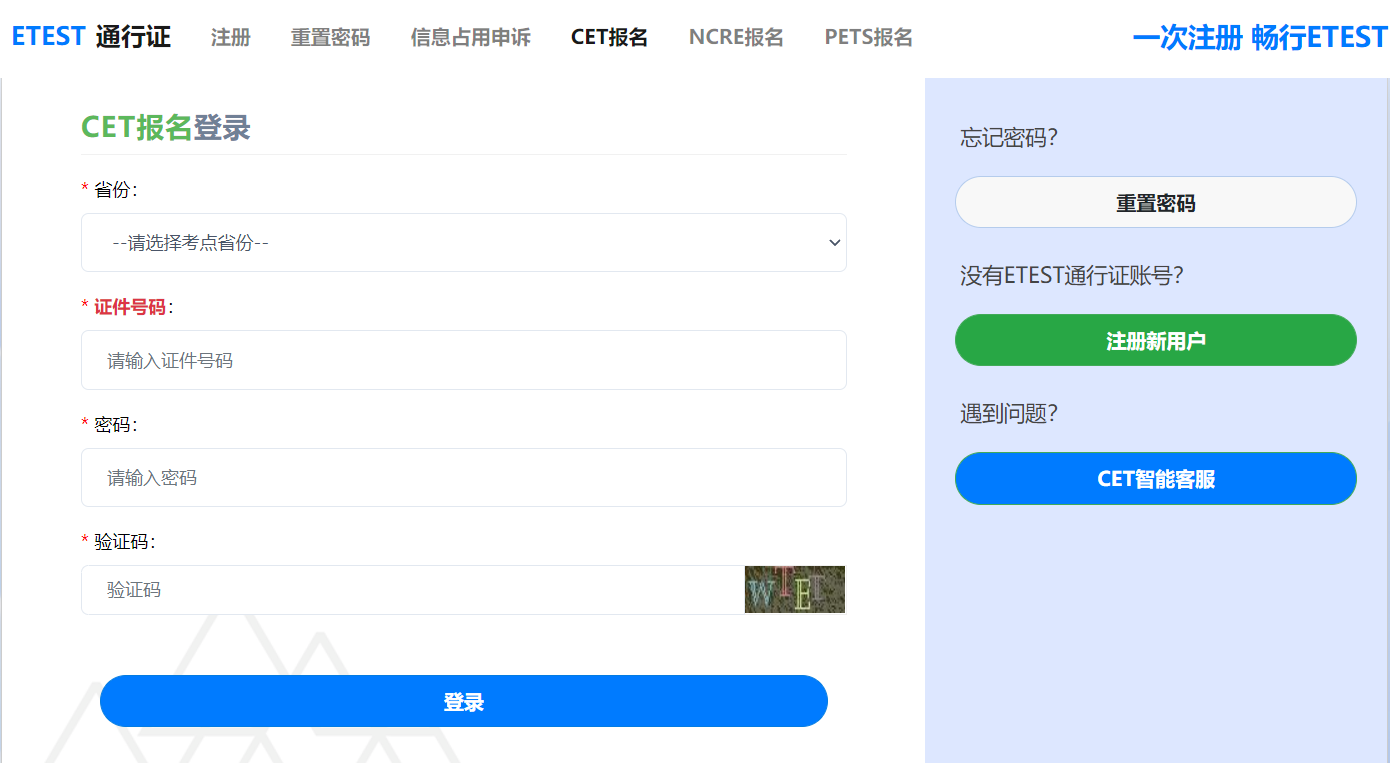The image size is (1390, 763).
Task: Click the red 证件号码 field label
Action: point(130,307)
